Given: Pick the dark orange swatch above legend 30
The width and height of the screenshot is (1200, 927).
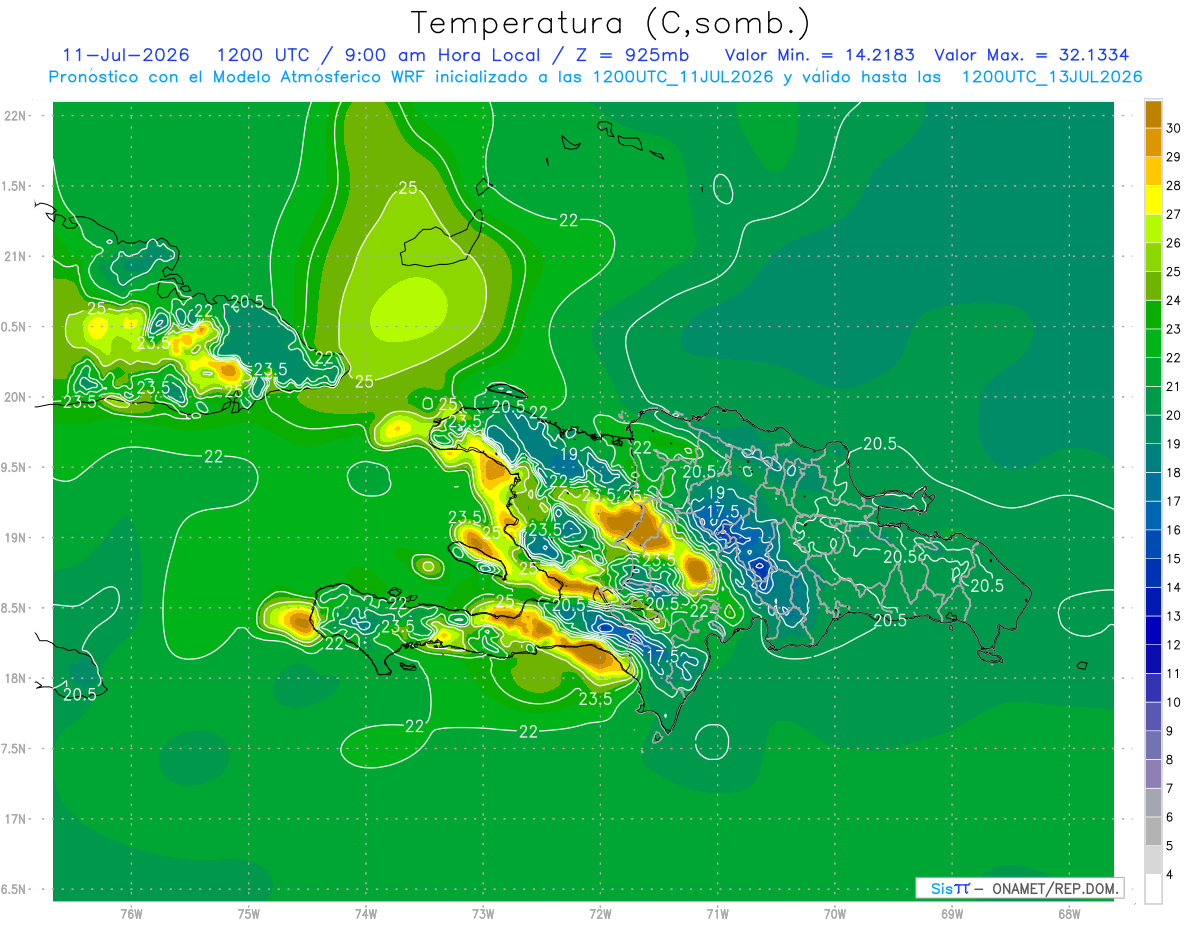Looking at the screenshot, I should (x=1153, y=114).
